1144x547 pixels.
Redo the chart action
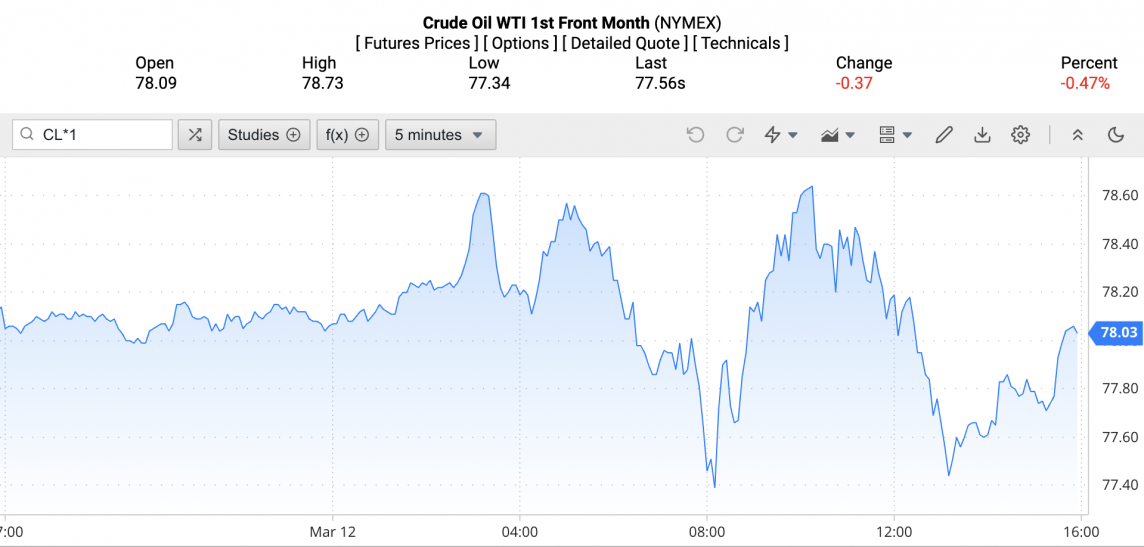coord(735,135)
